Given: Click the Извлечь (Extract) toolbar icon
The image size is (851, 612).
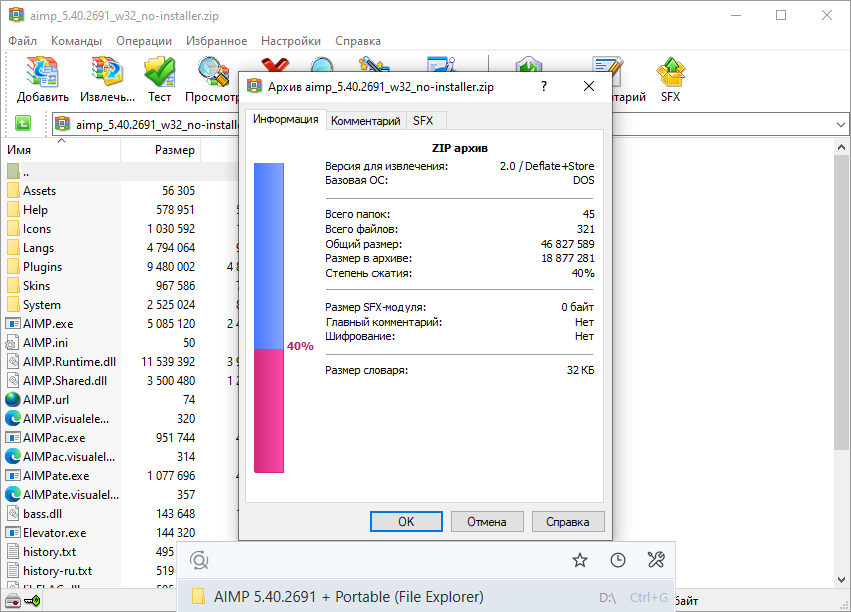Looking at the screenshot, I should [107, 72].
